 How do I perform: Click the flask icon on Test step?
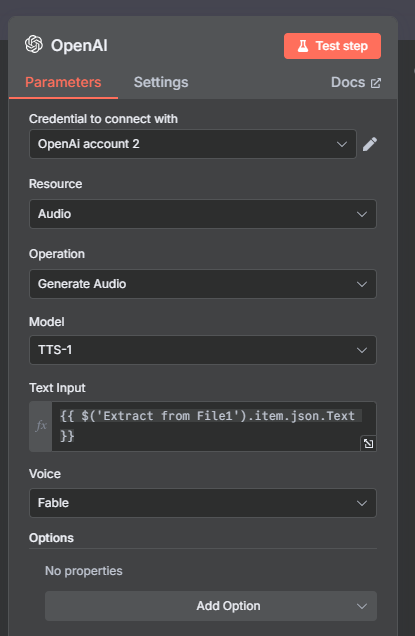(x=303, y=46)
